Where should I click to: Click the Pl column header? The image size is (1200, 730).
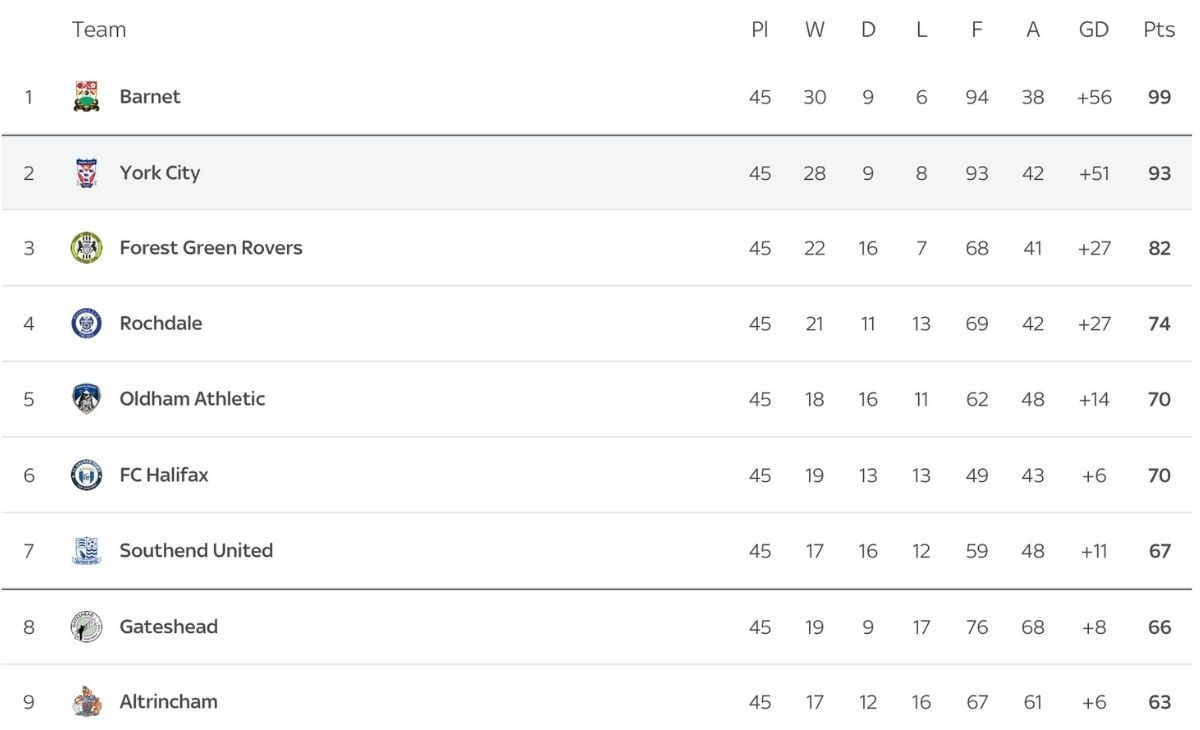[x=759, y=30]
